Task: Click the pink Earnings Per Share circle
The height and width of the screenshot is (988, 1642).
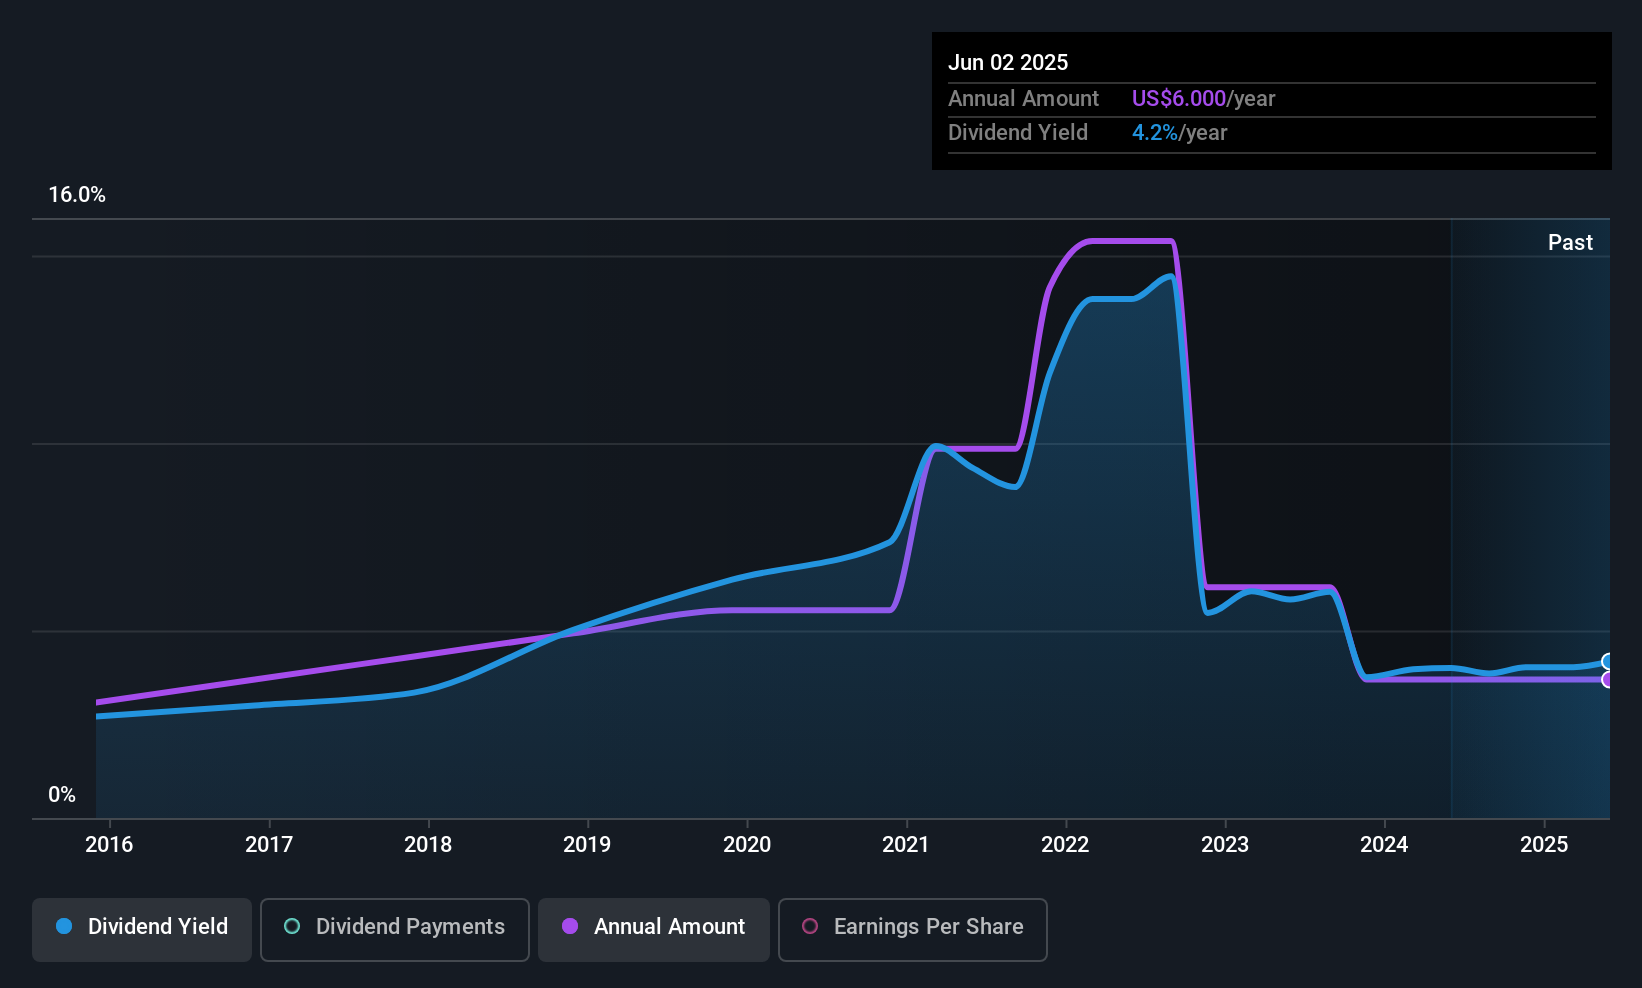Action: point(810,926)
